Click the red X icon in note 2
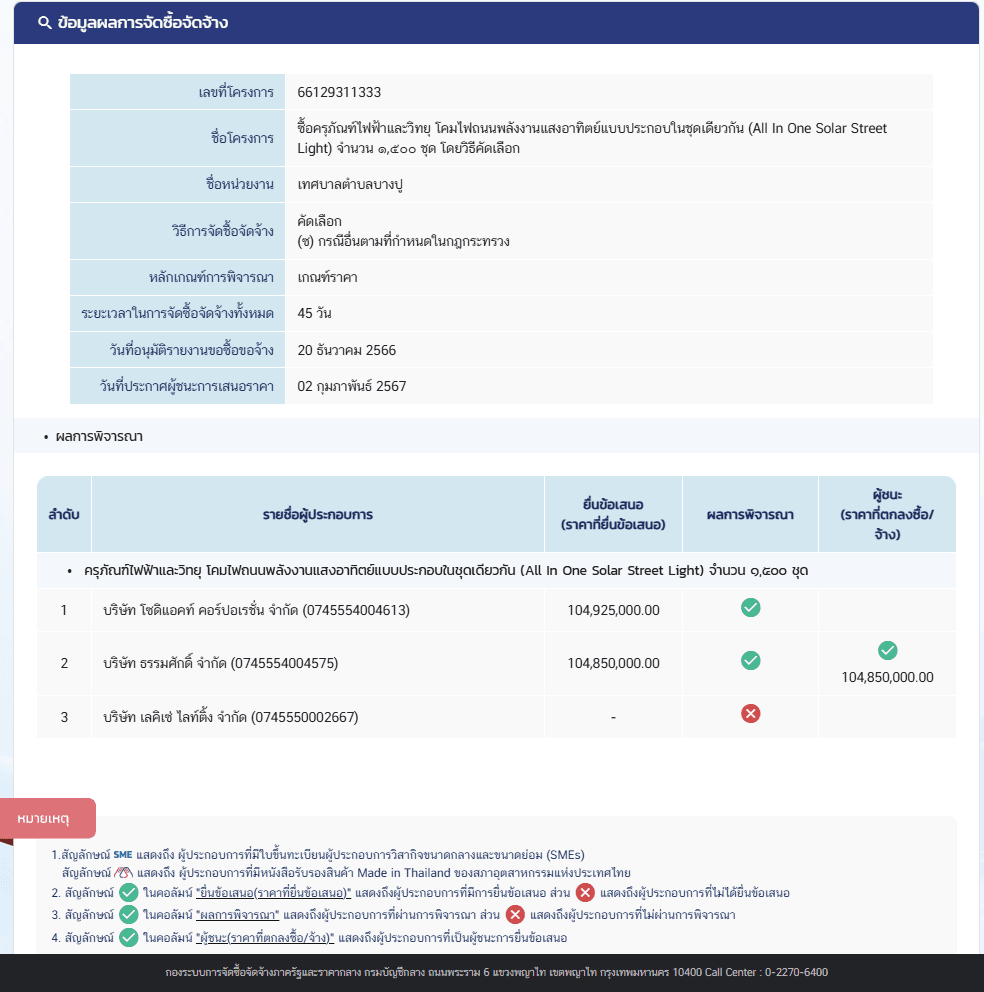 point(585,892)
